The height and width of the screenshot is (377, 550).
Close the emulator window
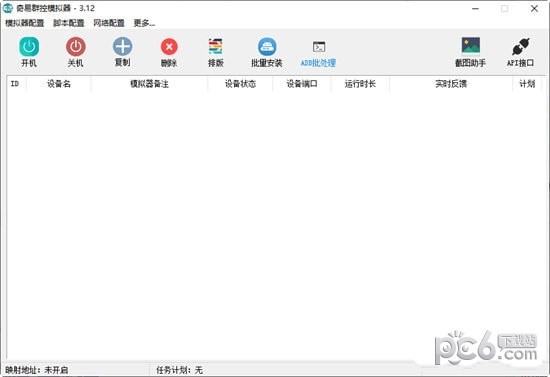(x=534, y=8)
